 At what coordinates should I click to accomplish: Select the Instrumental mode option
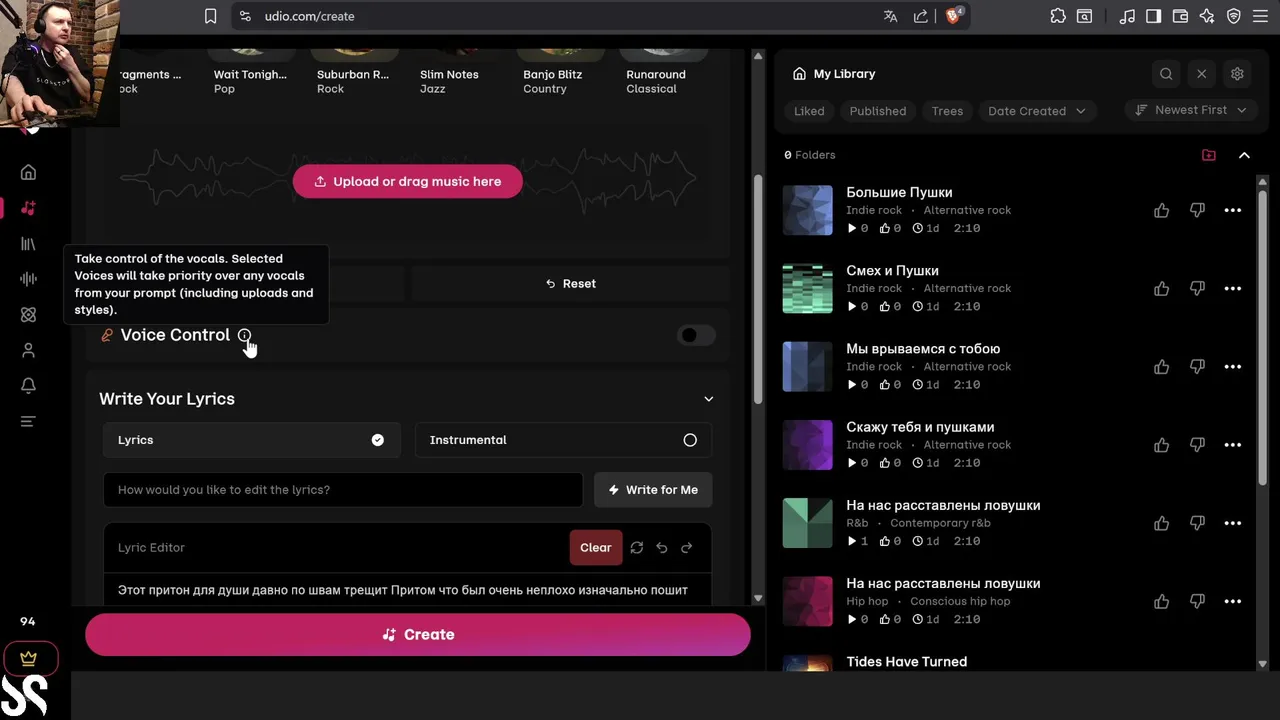click(x=564, y=440)
